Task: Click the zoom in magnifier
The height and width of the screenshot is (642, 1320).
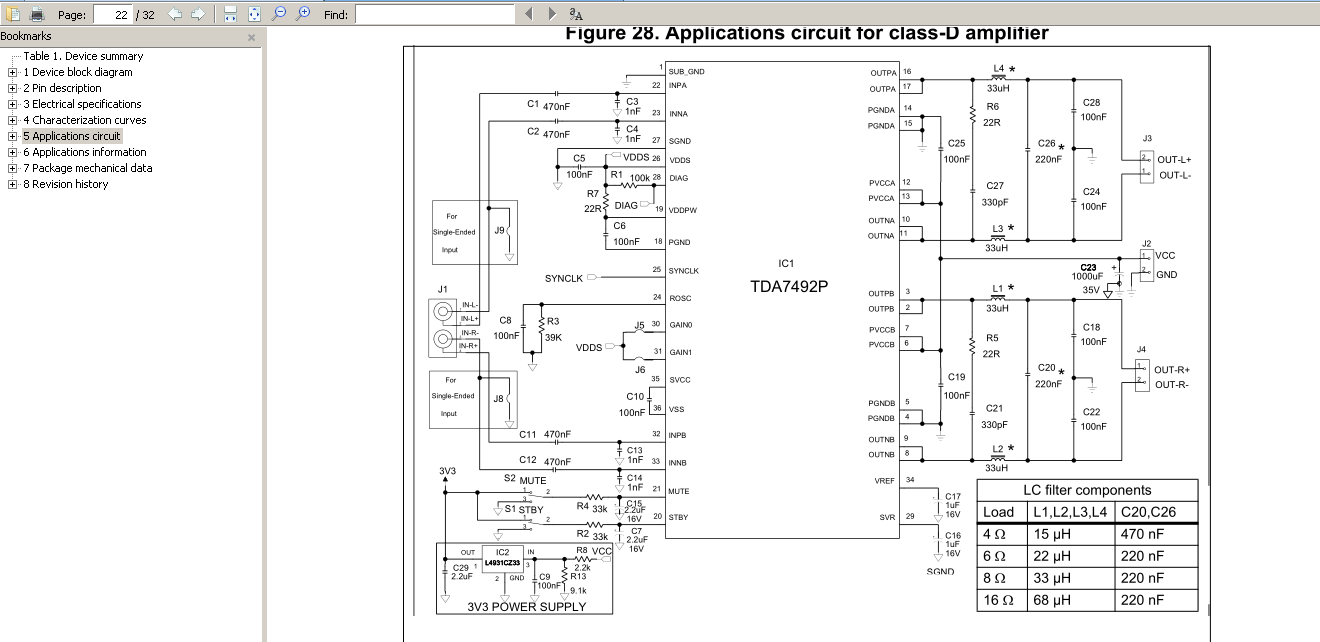Action: 303,14
